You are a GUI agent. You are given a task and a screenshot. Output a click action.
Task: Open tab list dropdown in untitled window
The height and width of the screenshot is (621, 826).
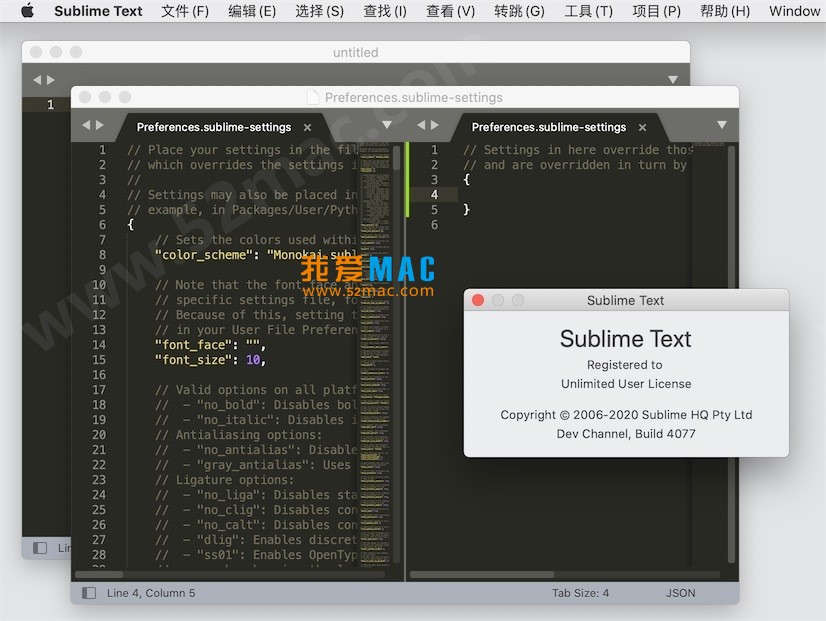(x=673, y=80)
